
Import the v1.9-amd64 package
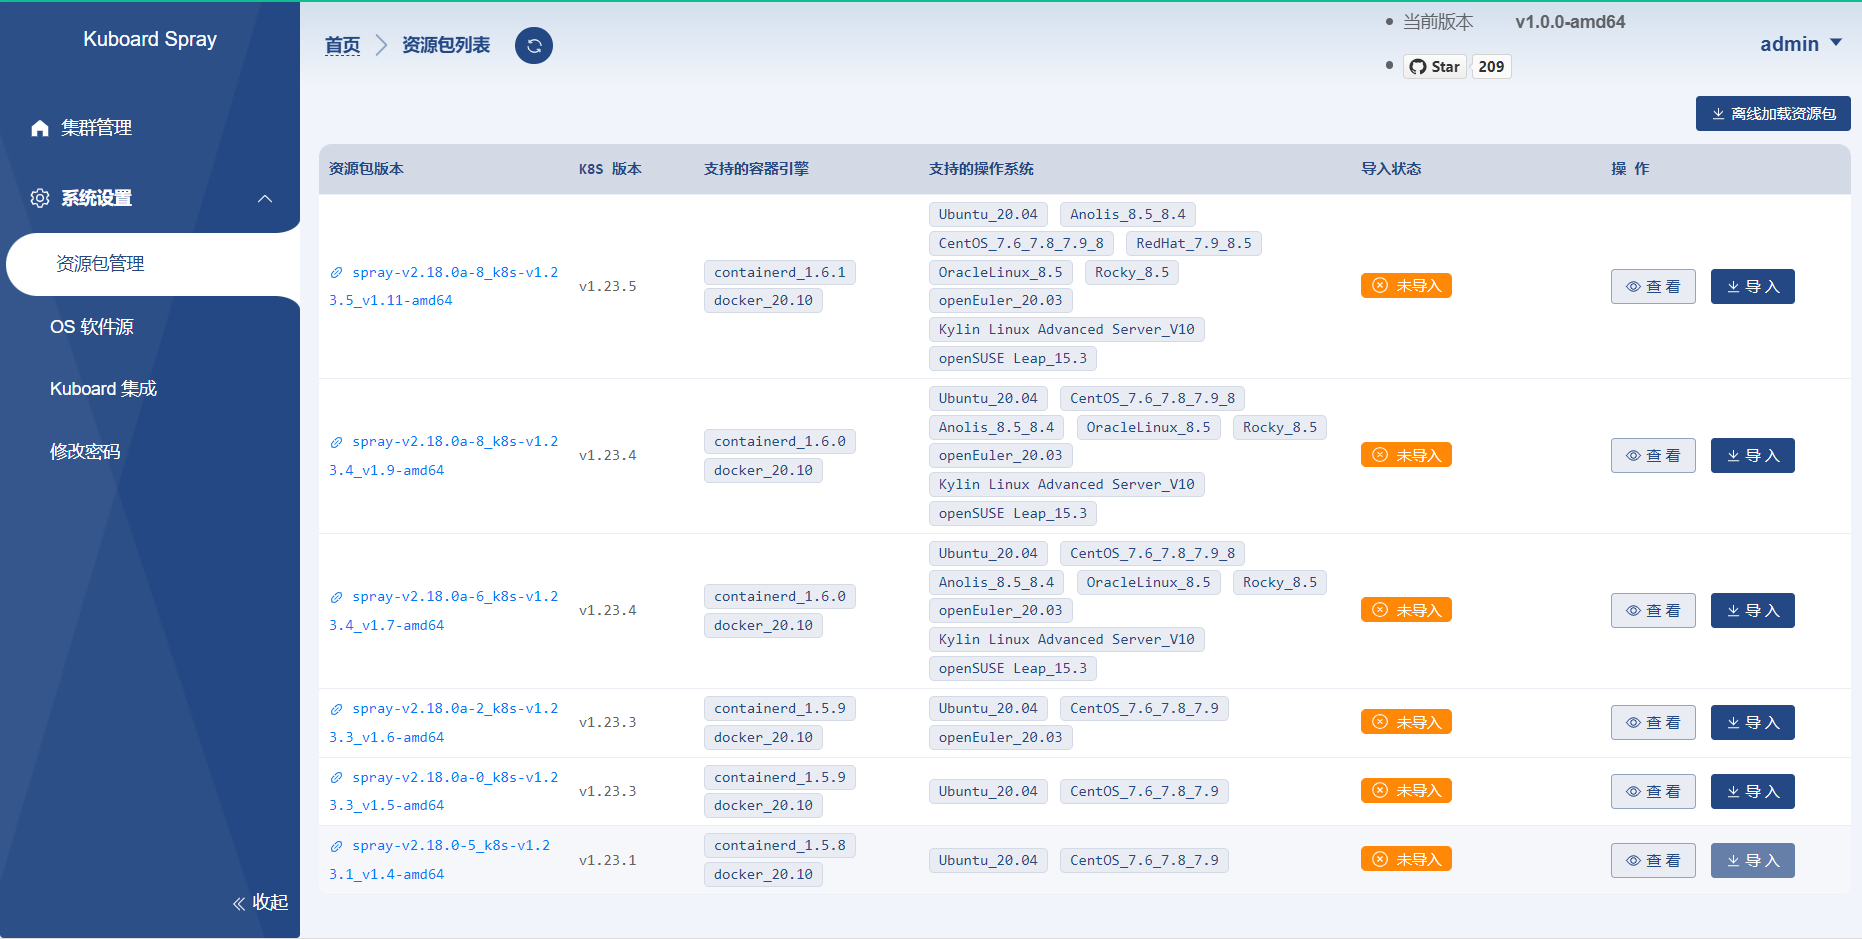tap(1753, 456)
